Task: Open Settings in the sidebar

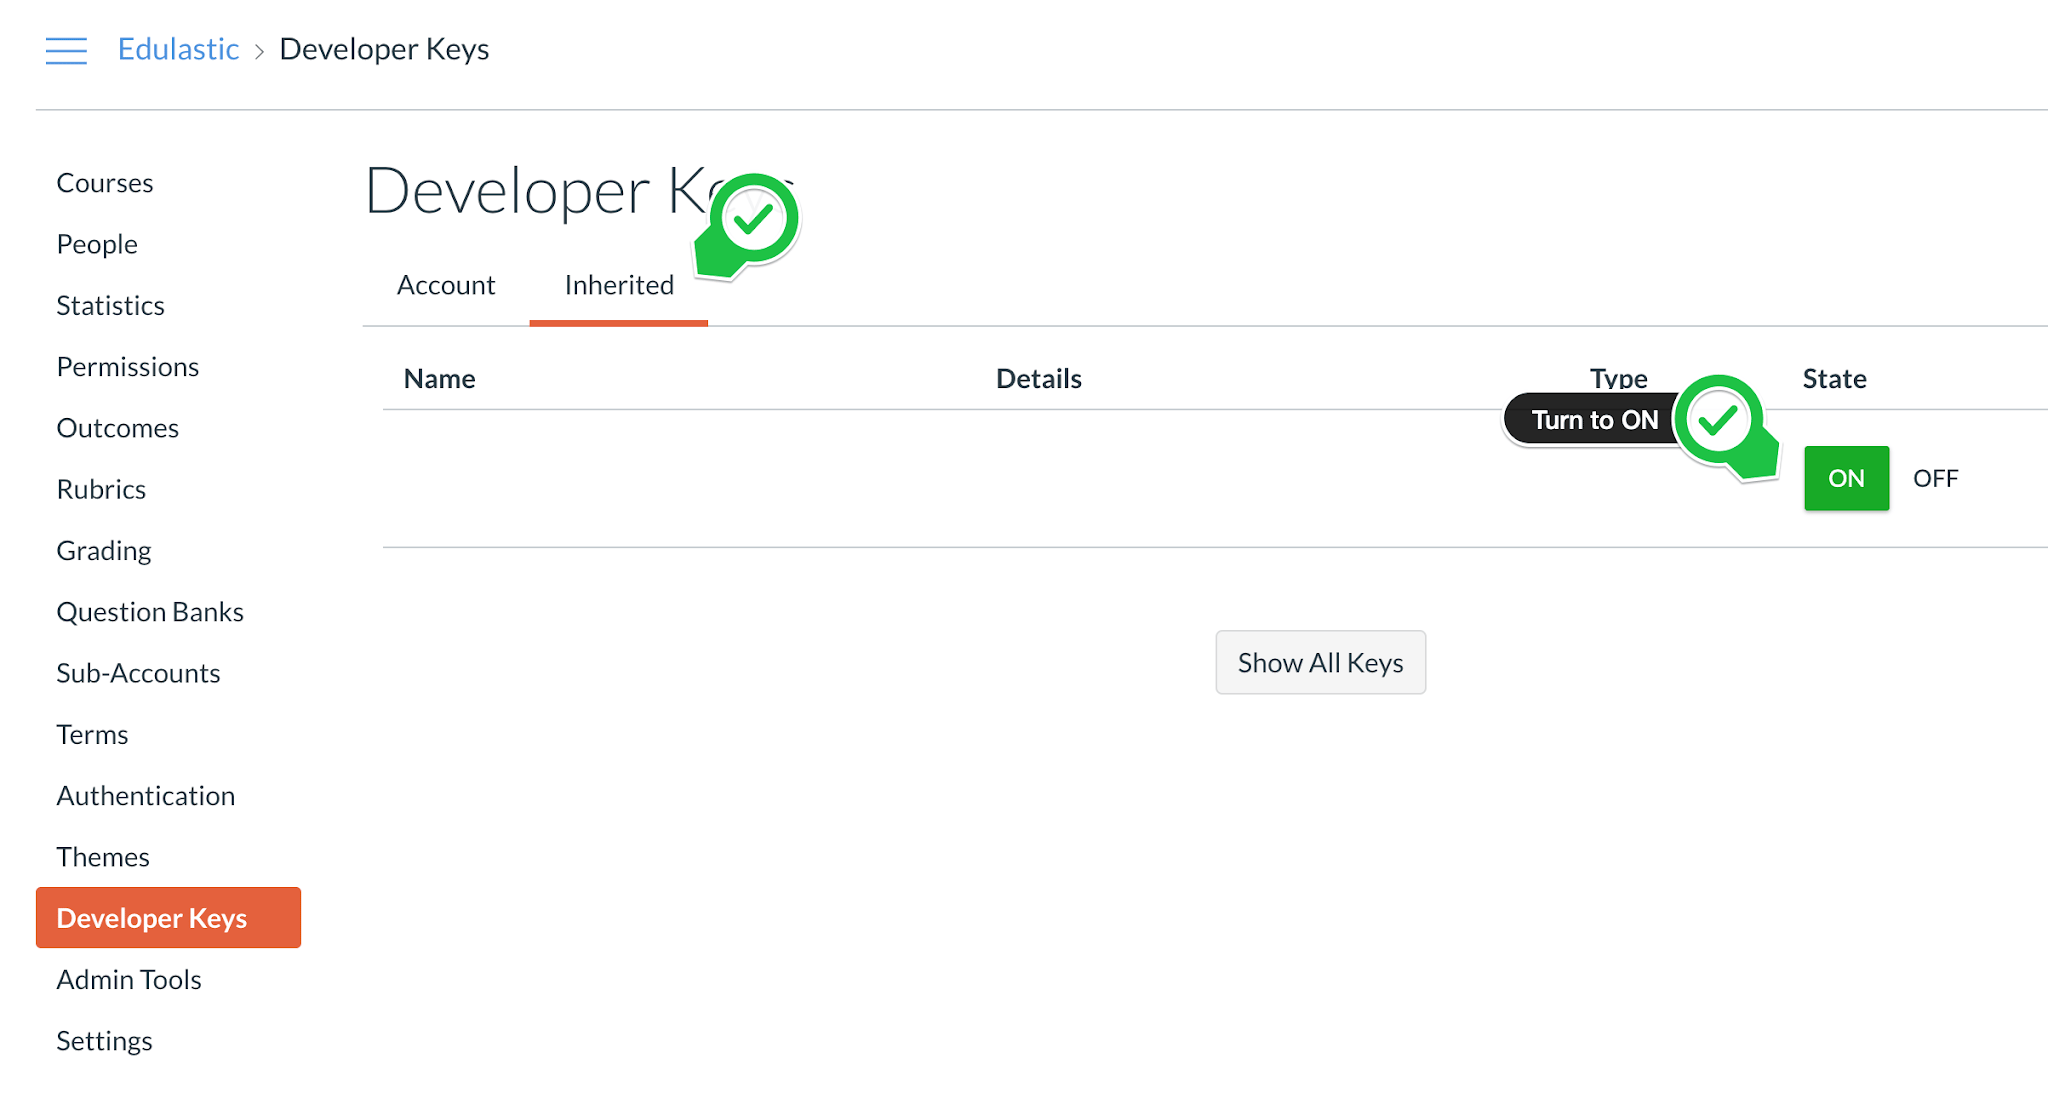Action: 104,1041
